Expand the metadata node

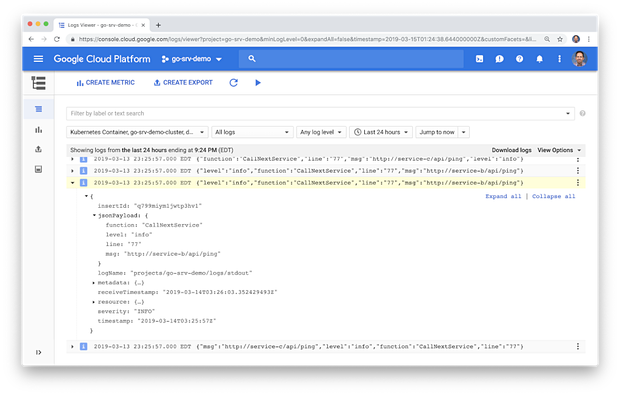pyautogui.click(x=94, y=283)
